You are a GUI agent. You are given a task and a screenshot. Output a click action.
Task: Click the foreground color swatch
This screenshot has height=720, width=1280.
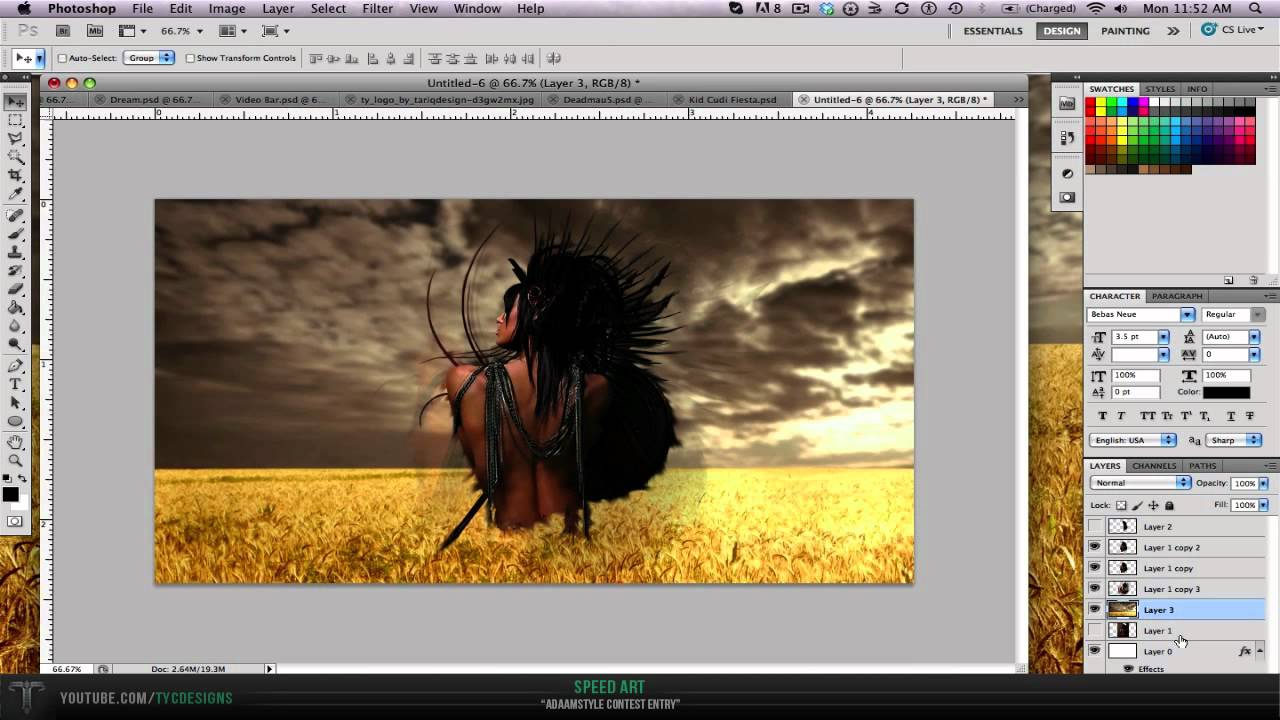click(10, 494)
